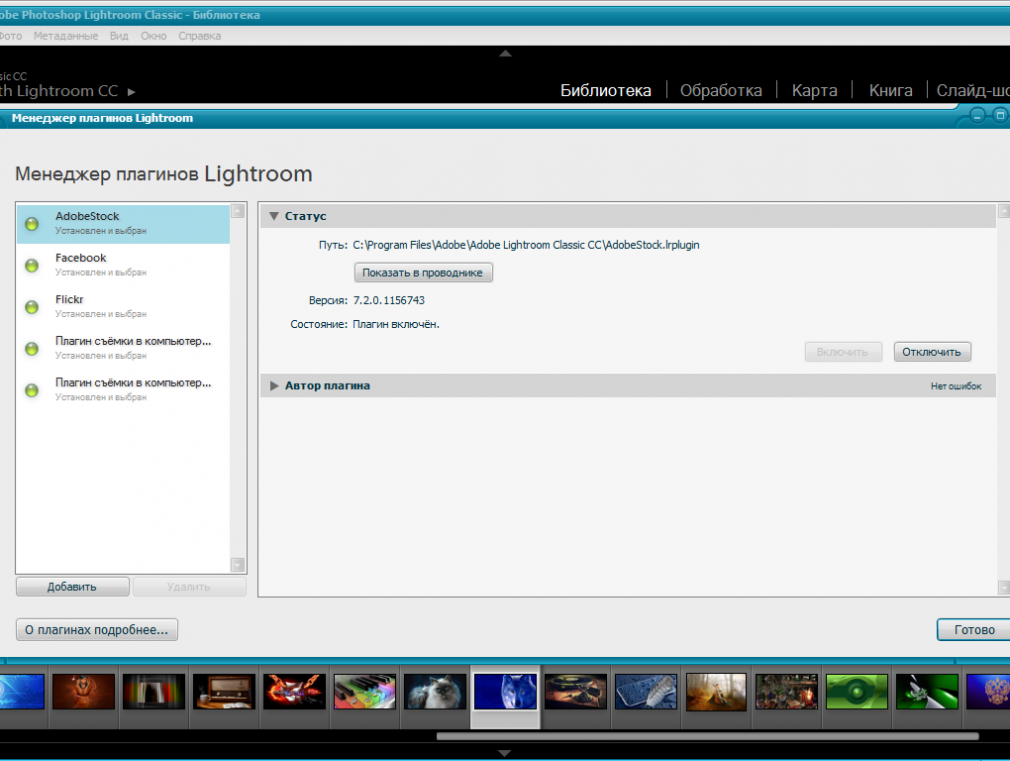Viewport: 1010px width, 761px height.
Task: Open the Книга module
Action: point(891,90)
